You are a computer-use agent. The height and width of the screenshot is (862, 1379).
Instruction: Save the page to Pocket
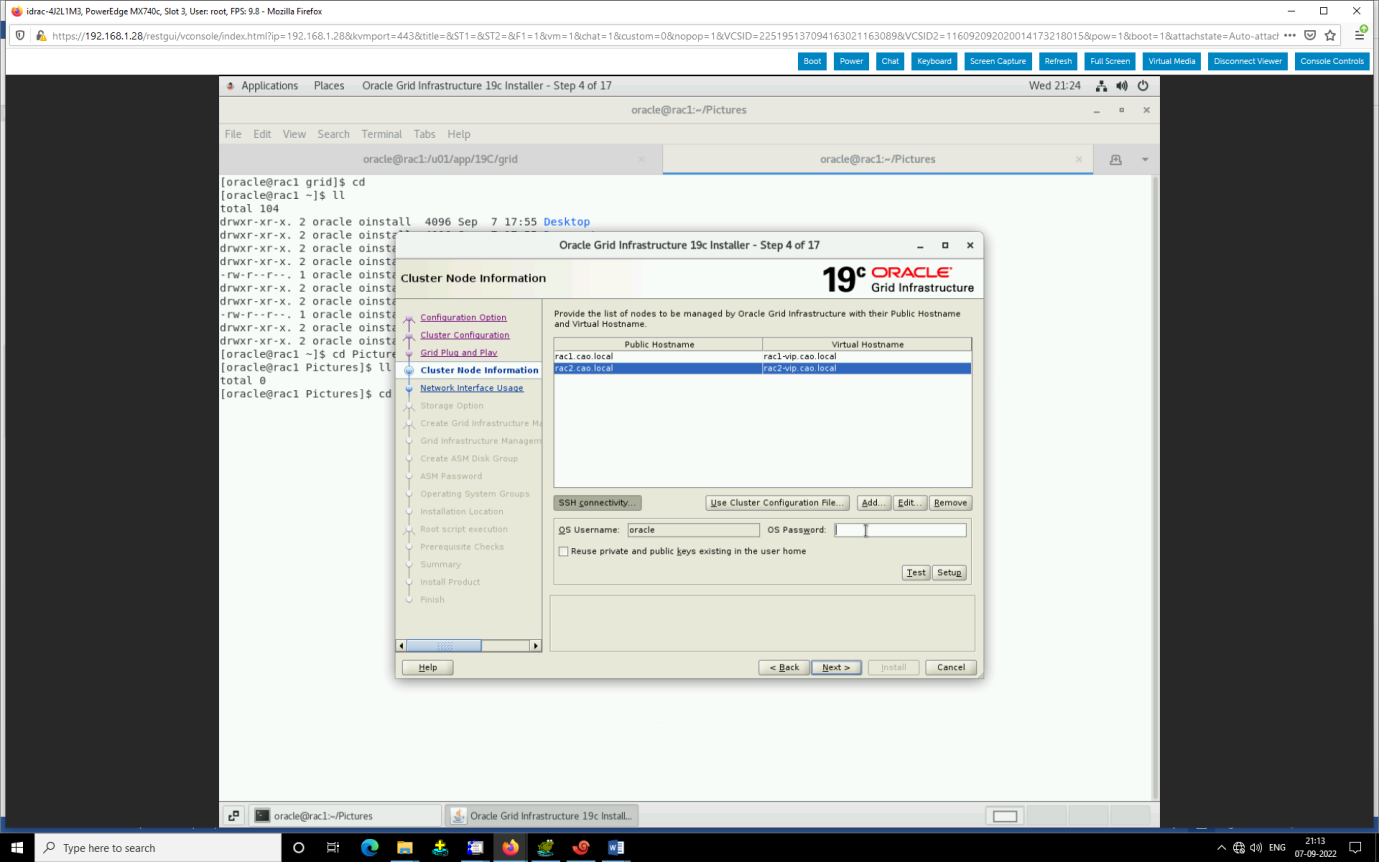1310,35
